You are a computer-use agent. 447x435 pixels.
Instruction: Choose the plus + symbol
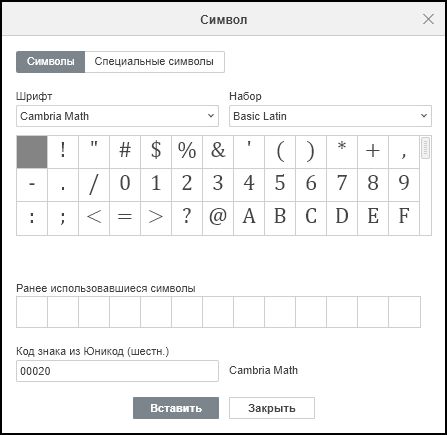[373, 152]
